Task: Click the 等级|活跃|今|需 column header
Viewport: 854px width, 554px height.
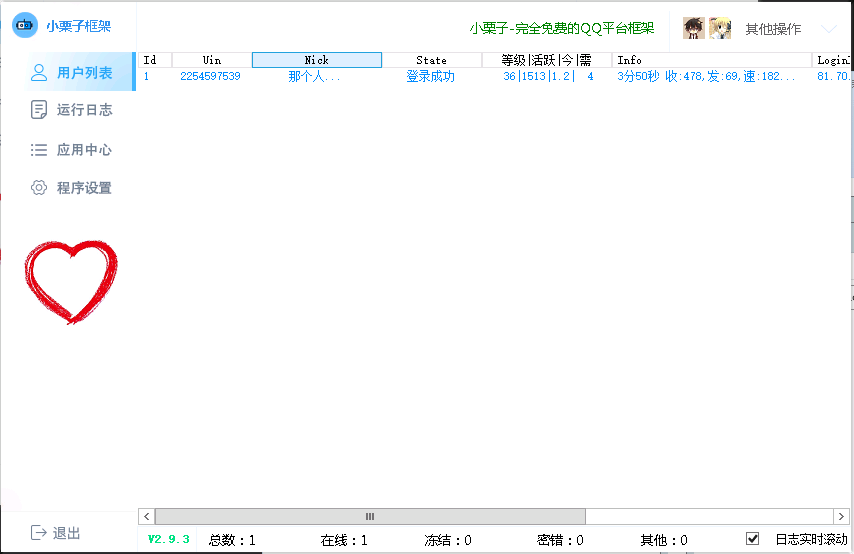Action: pyautogui.click(x=546, y=60)
